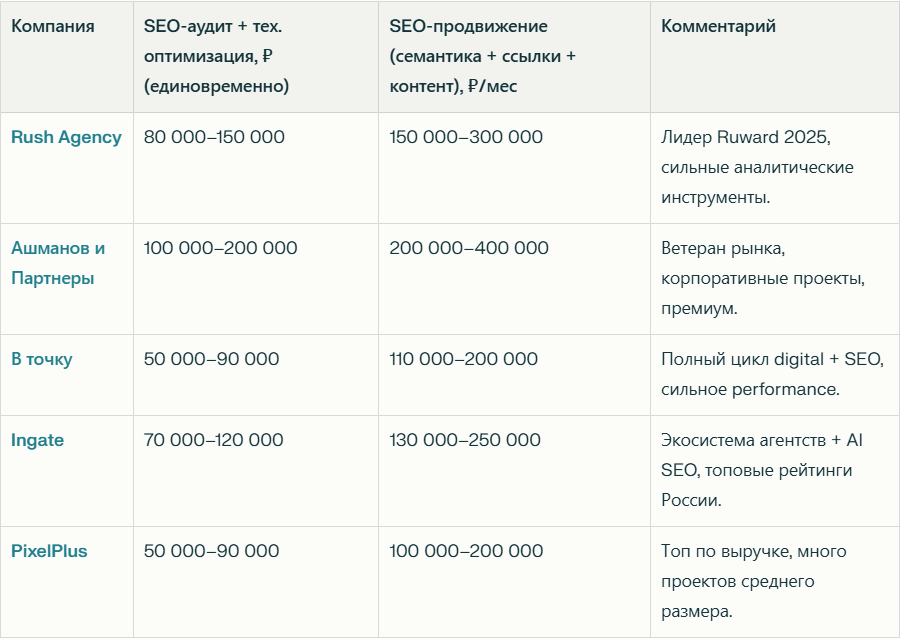Open the В точку company link

(x=41, y=359)
